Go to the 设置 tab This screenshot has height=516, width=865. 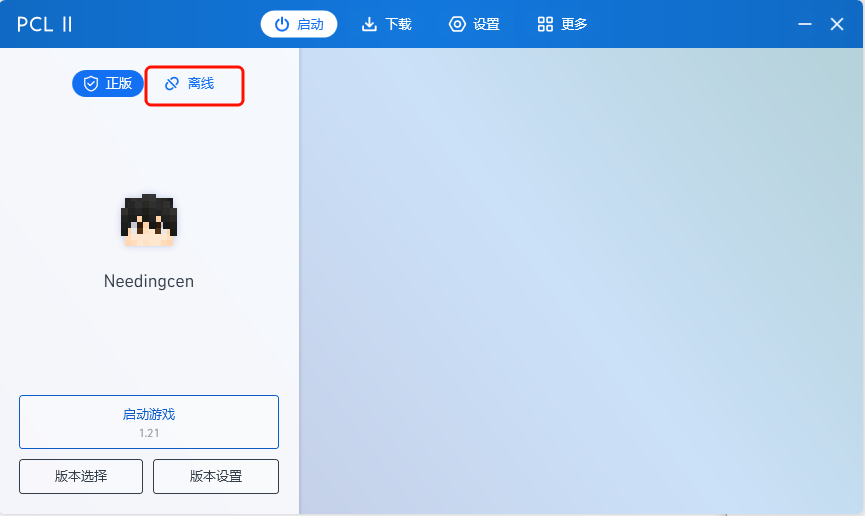(474, 24)
